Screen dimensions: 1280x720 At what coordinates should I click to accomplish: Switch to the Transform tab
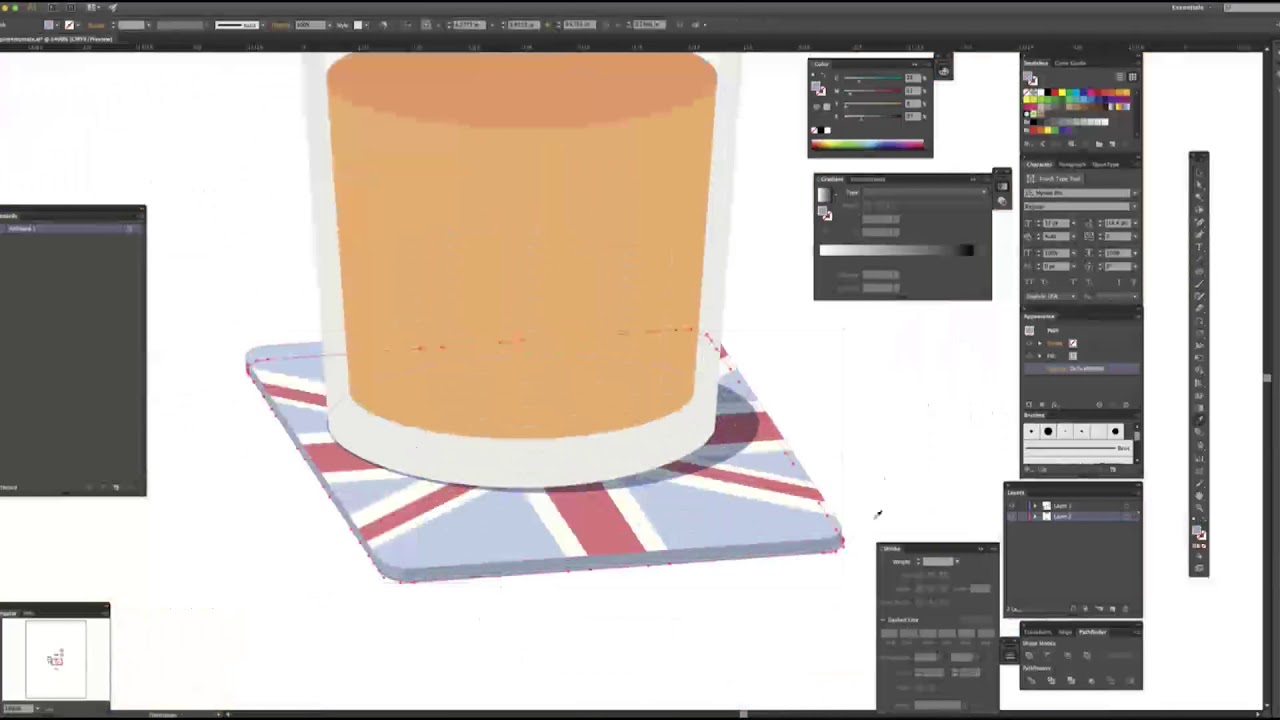(1038, 632)
